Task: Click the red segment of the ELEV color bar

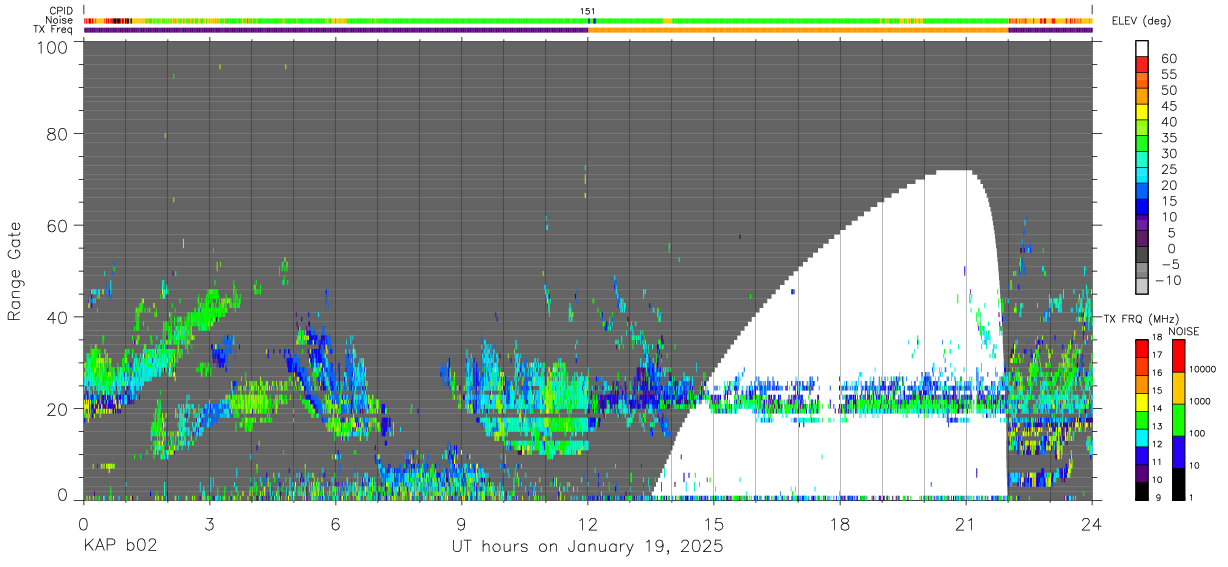Action: point(1141,66)
